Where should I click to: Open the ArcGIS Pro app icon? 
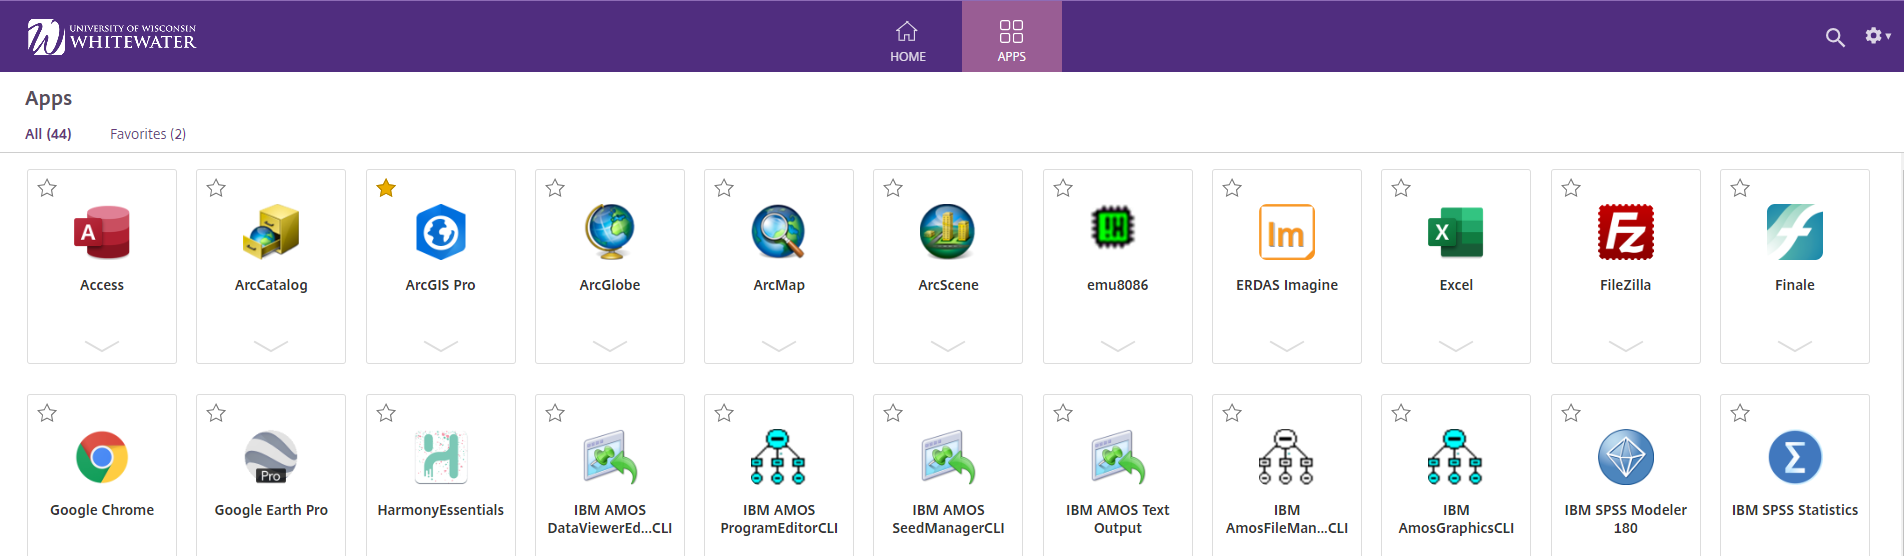click(x=441, y=232)
